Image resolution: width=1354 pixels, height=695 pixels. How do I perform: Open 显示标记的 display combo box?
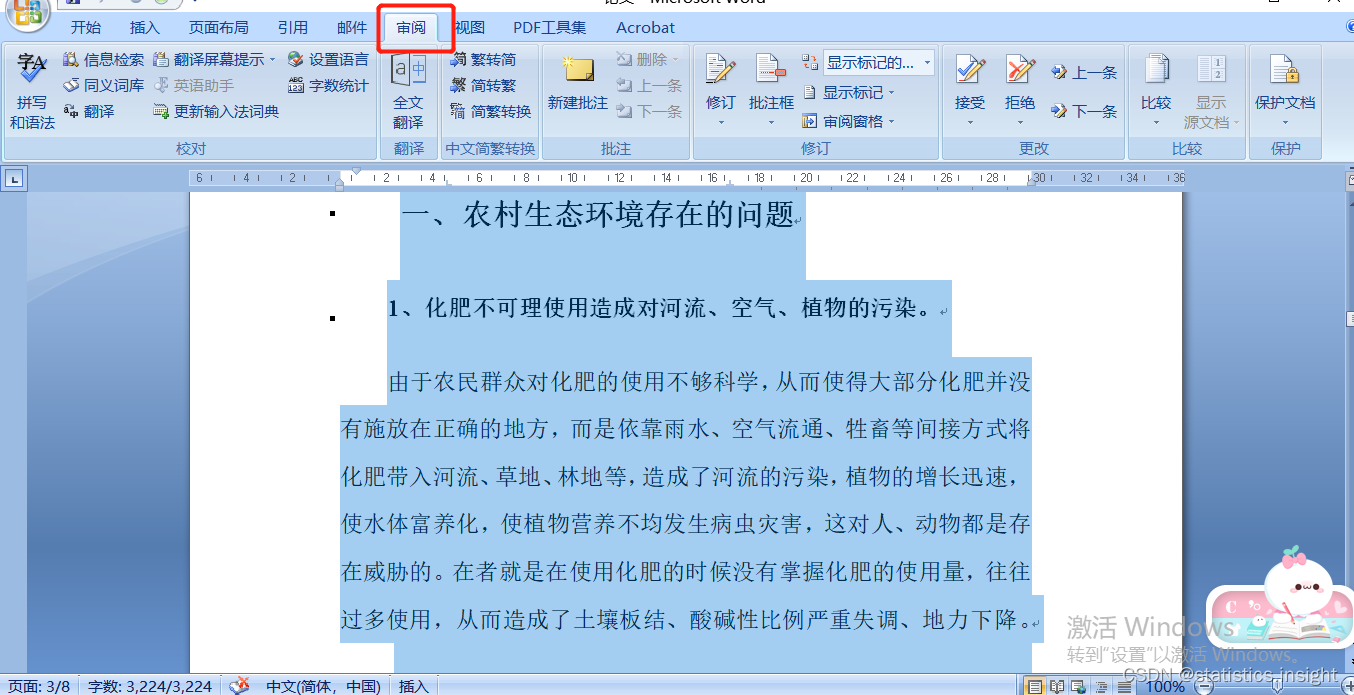click(x=879, y=63)
